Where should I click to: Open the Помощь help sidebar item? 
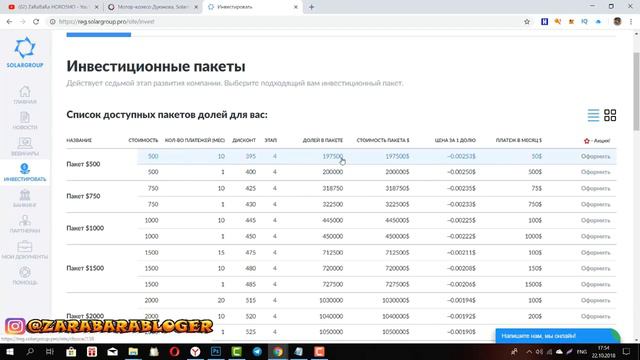click(x=24, y=276)
